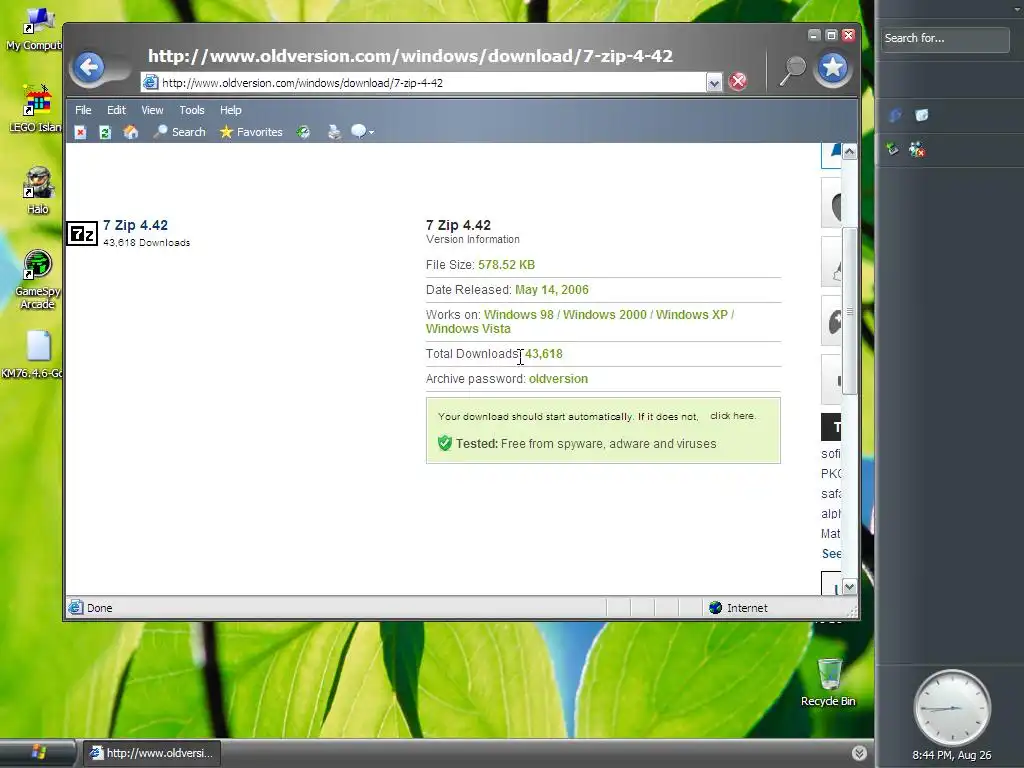
Task: Open the Help menu
Action: 231,110
